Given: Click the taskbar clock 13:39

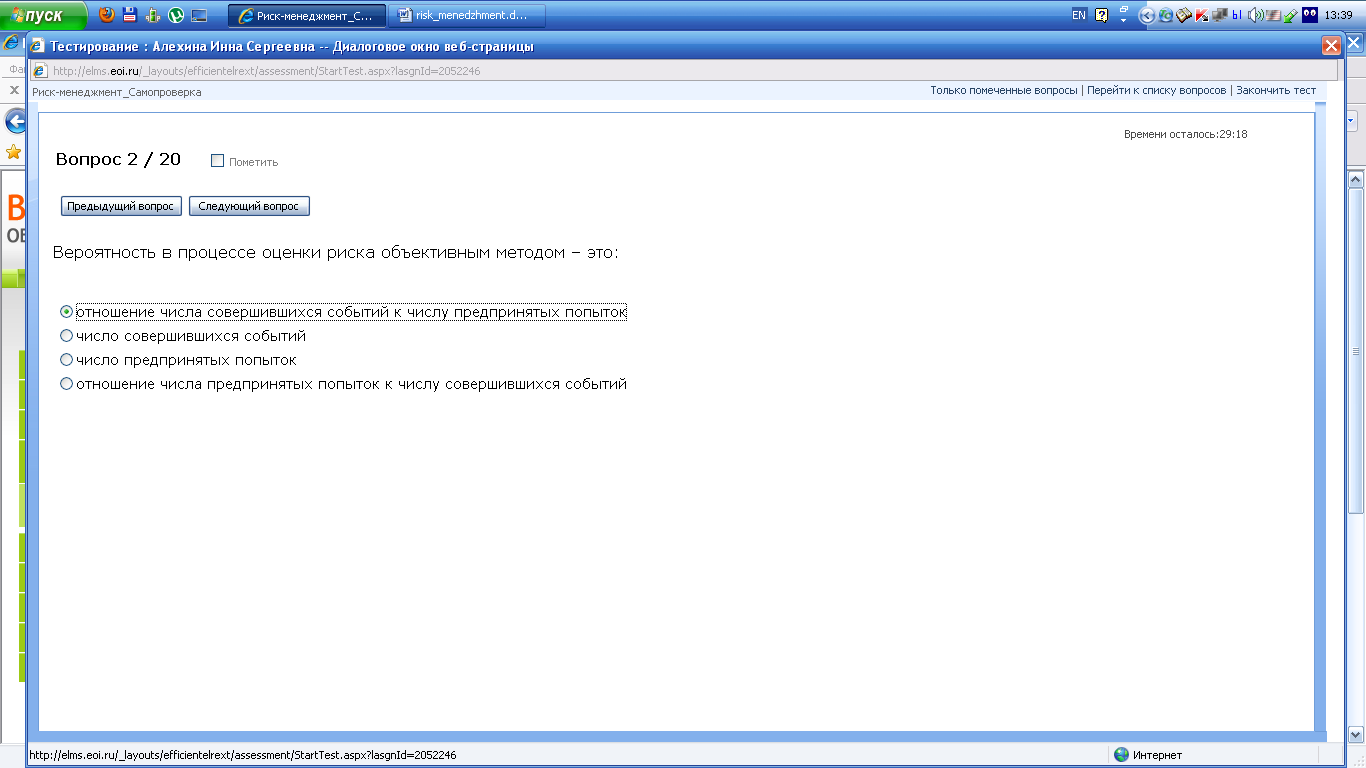Looking at the screenshot, I should point(1338,15).
